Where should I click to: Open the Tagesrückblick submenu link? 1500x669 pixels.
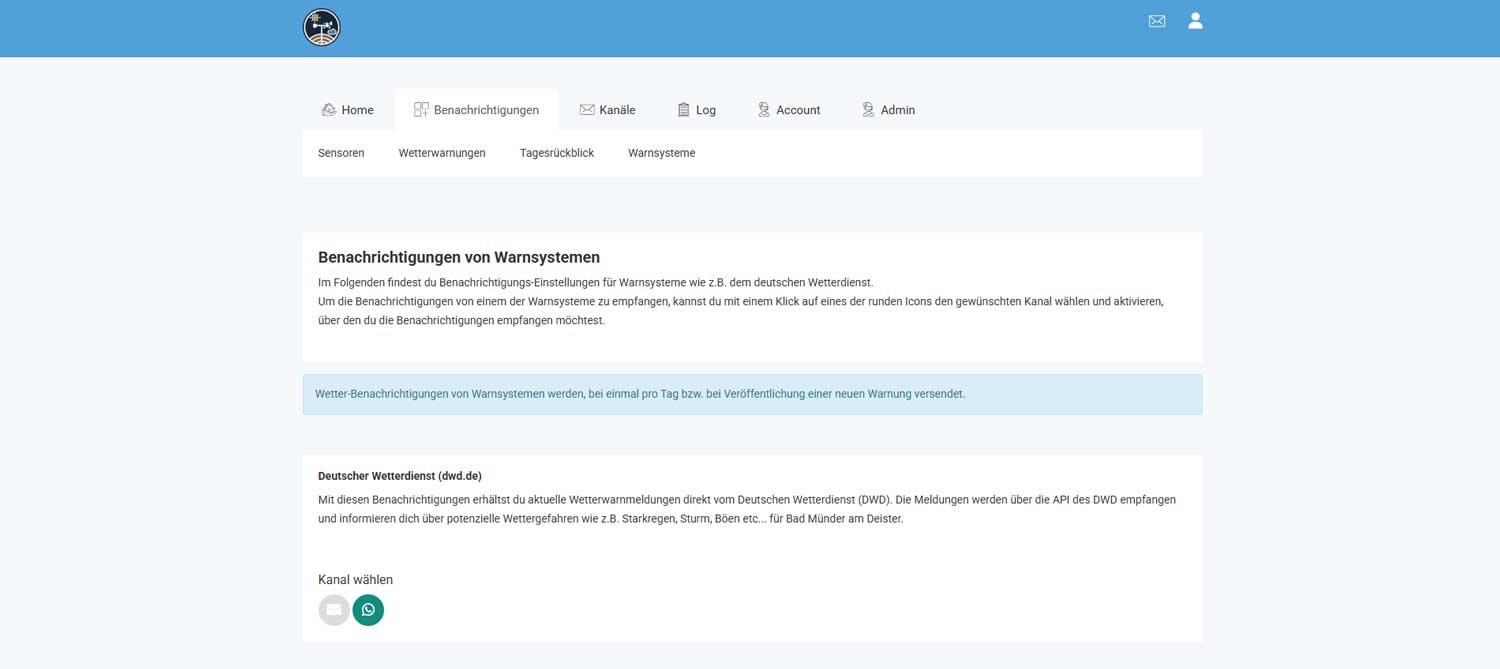(557, 153)
